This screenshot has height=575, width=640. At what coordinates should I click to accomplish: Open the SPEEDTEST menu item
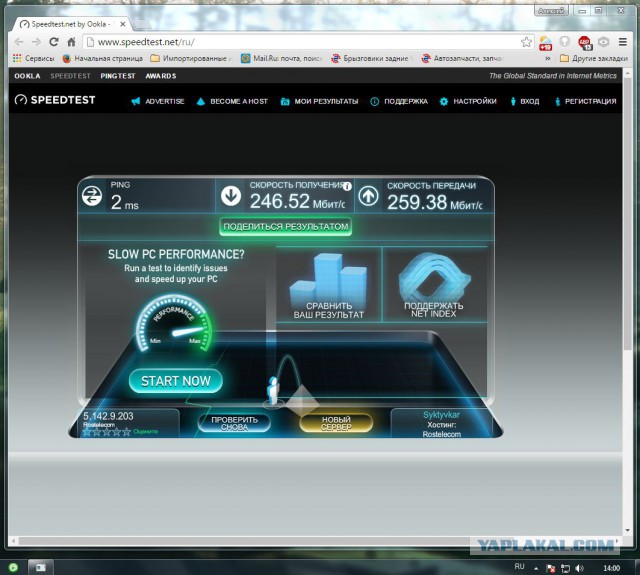70,76
